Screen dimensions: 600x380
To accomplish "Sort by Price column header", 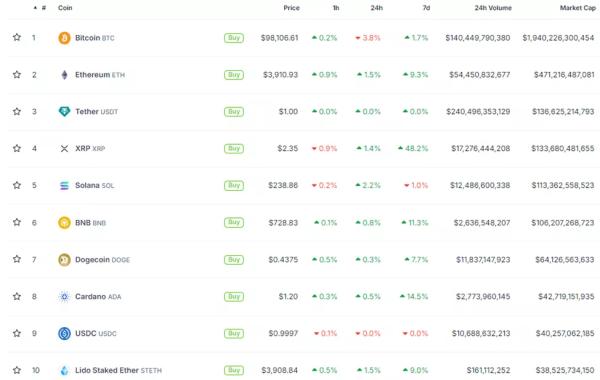I will pyautogui.click(x=291, y=8).
